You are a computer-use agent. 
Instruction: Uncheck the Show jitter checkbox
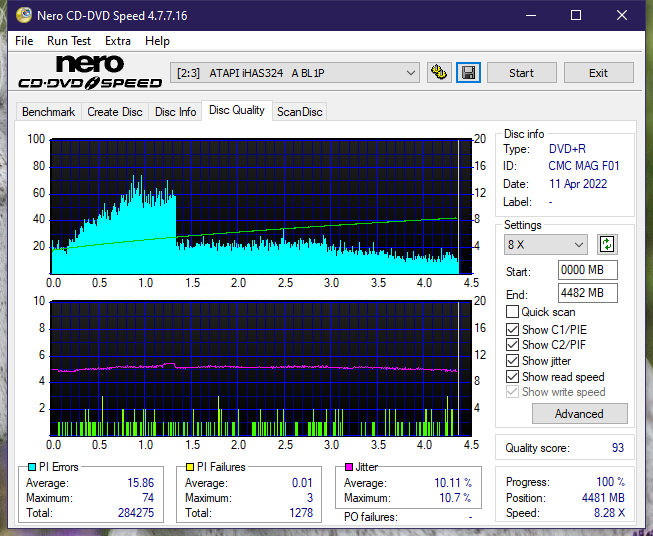click(x=512, y=361)
